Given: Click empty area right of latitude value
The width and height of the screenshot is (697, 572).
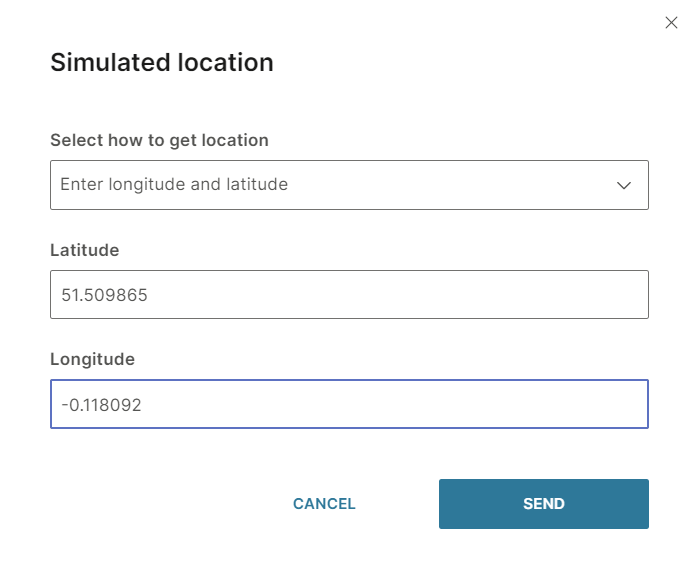Looking at the screenshot, I should (x=420, y=295).
